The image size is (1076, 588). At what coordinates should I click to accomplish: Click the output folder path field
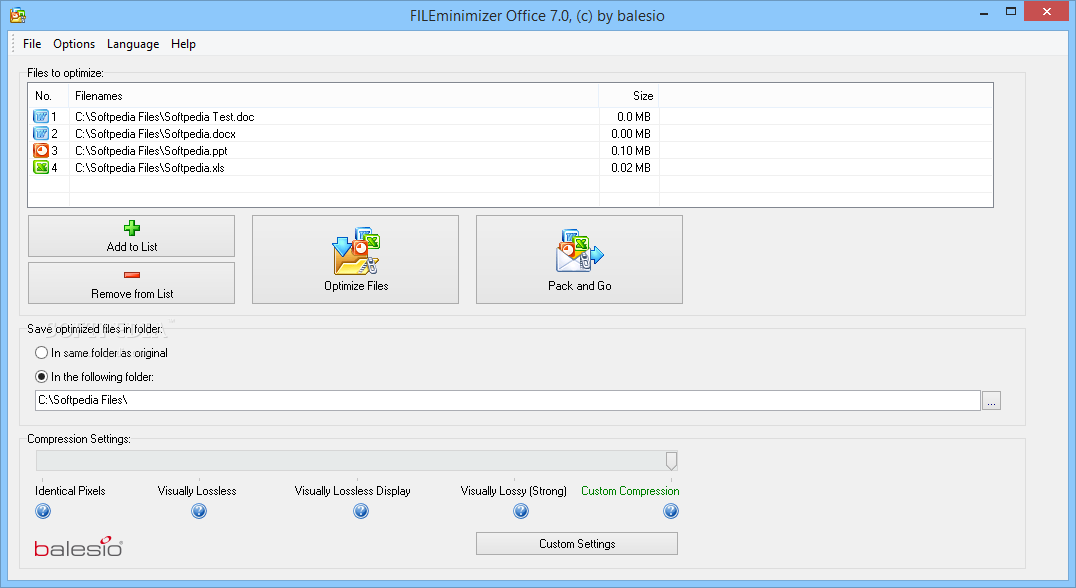[x=508, y=401]
